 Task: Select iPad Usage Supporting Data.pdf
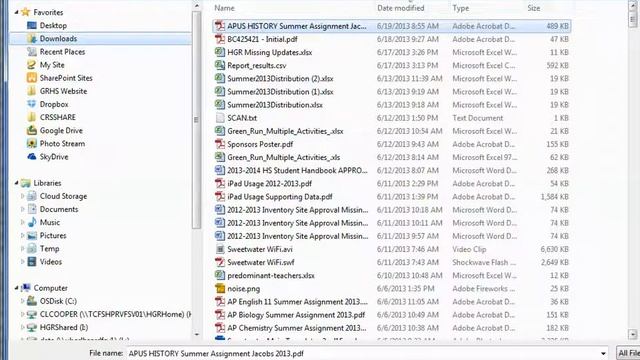pos(392,197)
